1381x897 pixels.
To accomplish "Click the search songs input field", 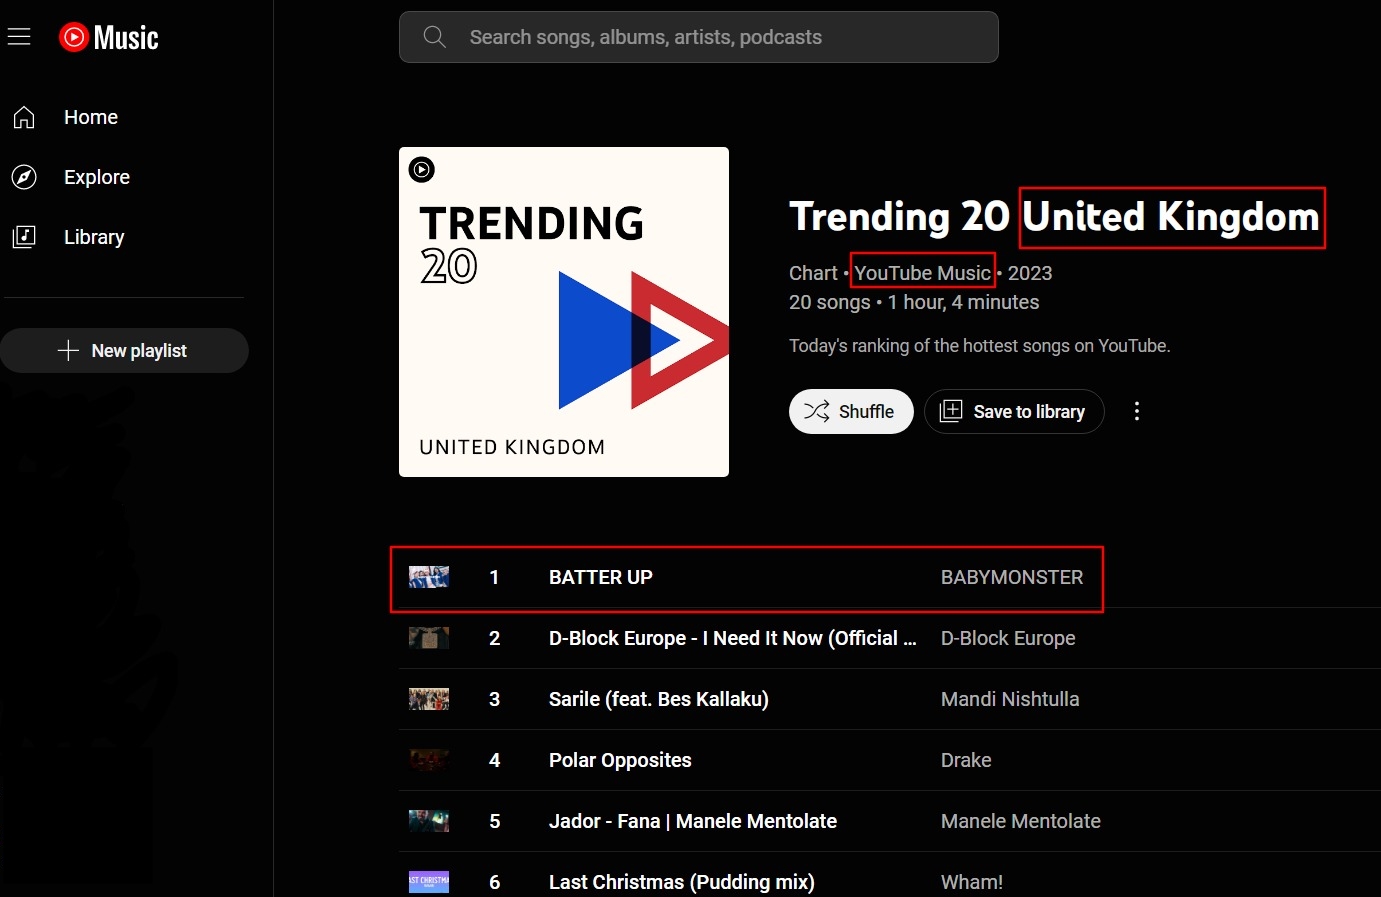I will (x=698, y=37).
